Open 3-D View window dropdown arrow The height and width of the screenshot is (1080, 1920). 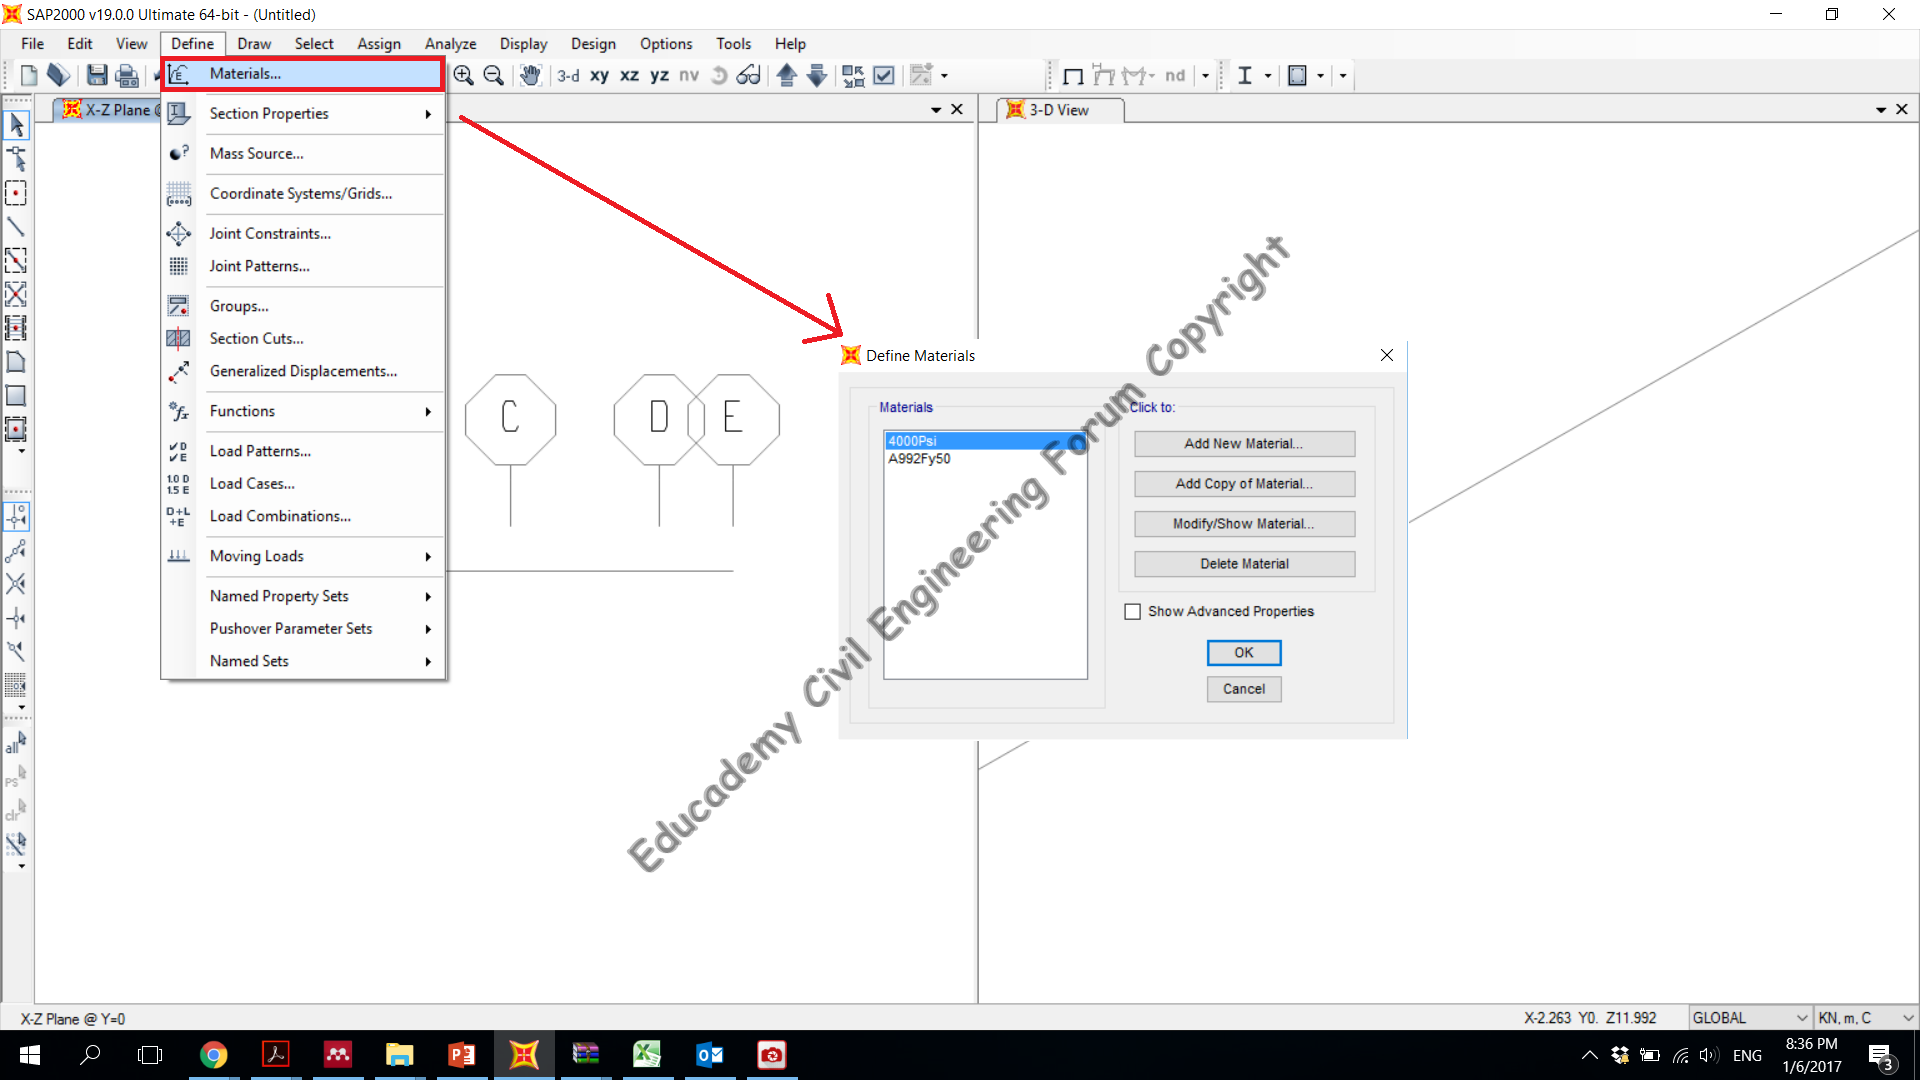click(1881, 110)
